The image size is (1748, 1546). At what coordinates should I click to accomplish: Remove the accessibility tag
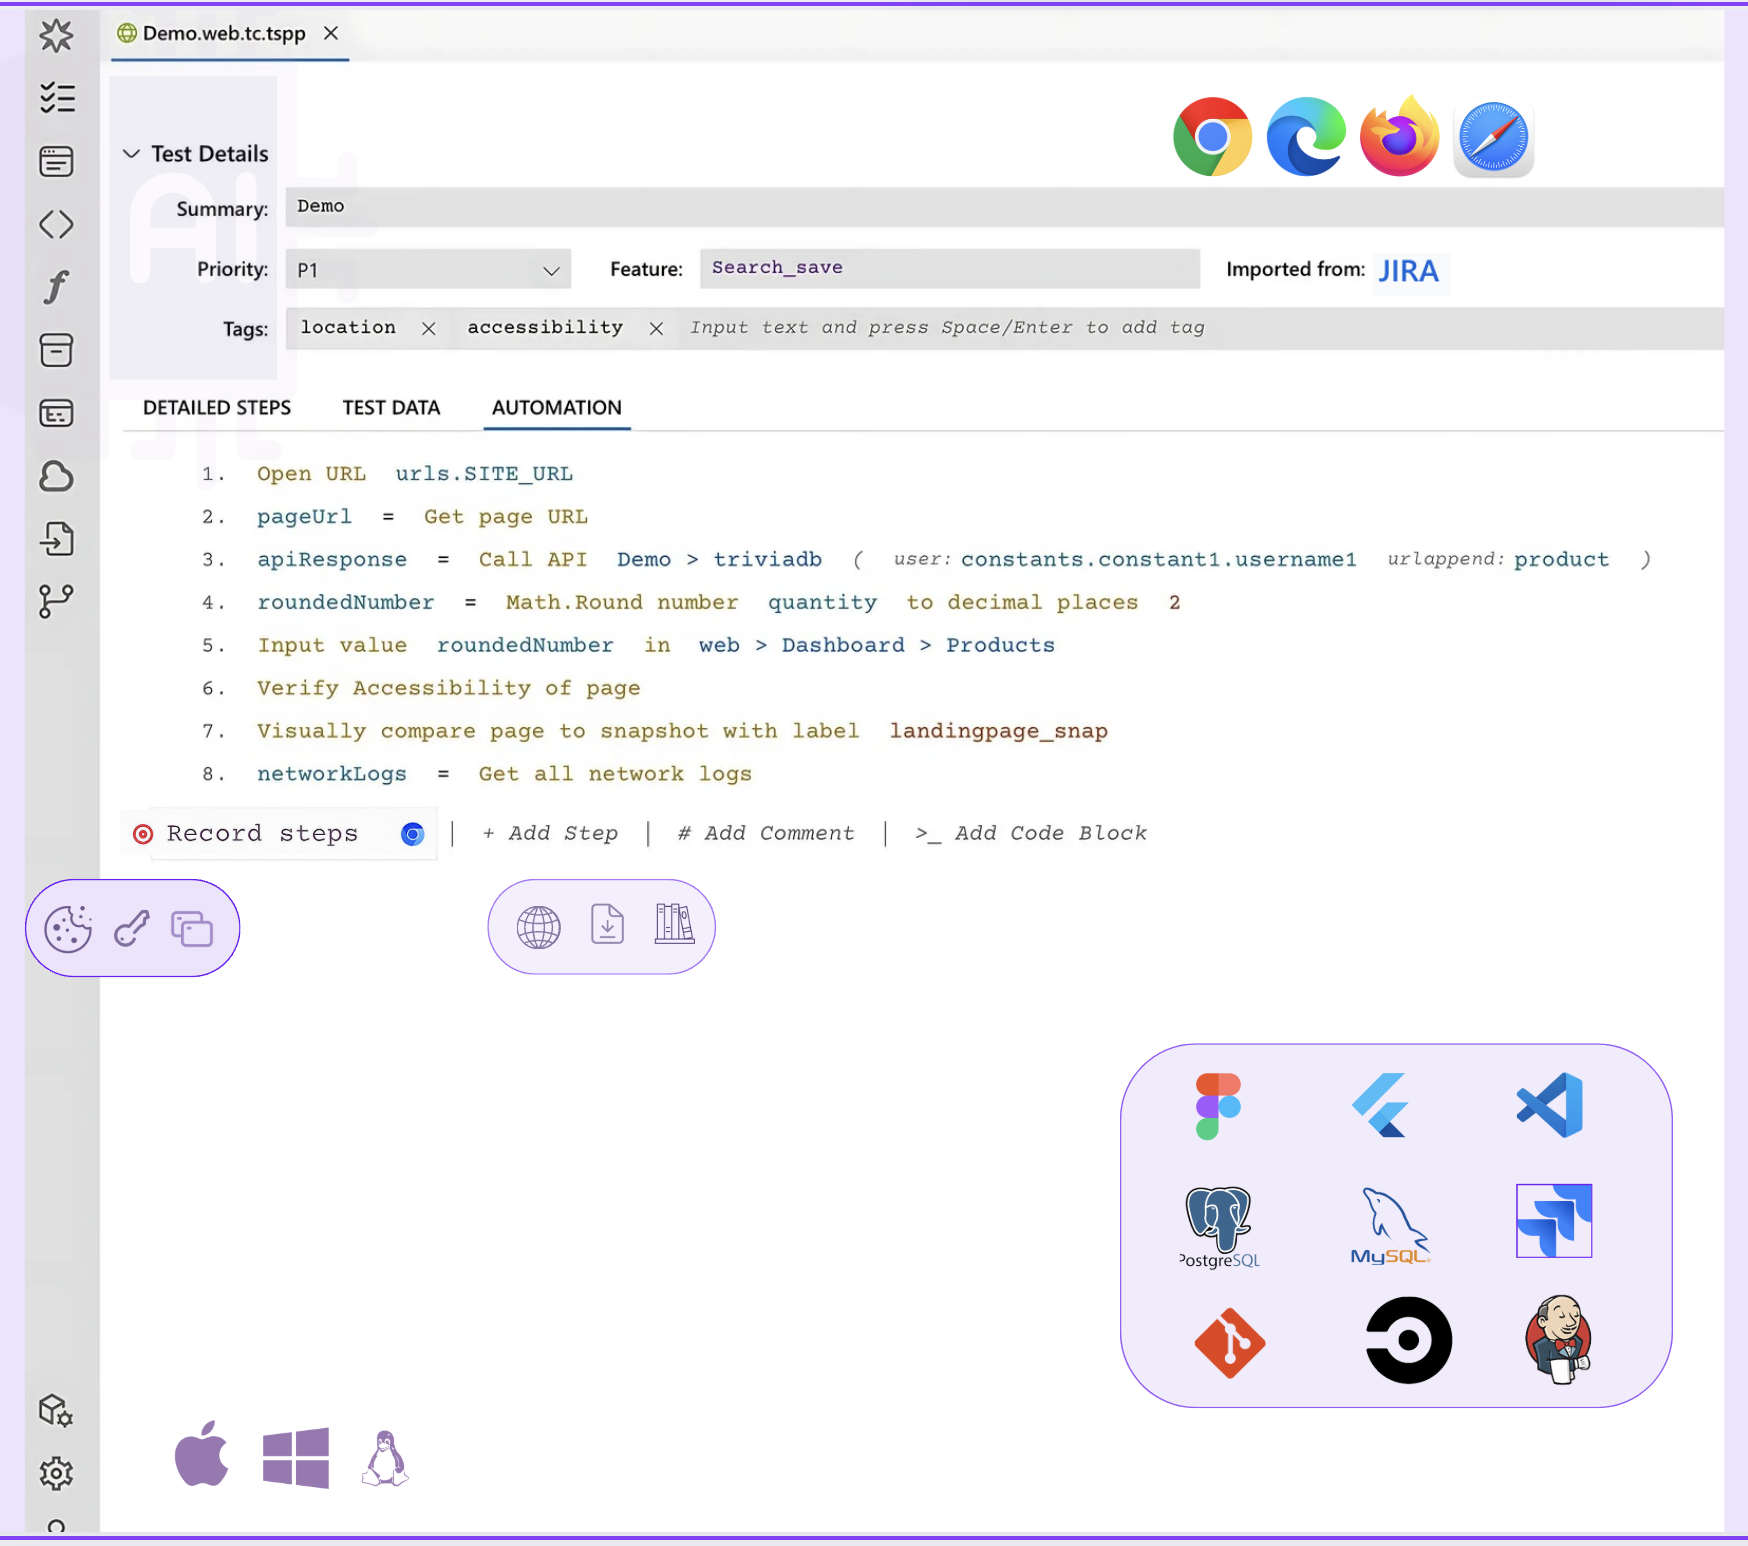(656, 328)
